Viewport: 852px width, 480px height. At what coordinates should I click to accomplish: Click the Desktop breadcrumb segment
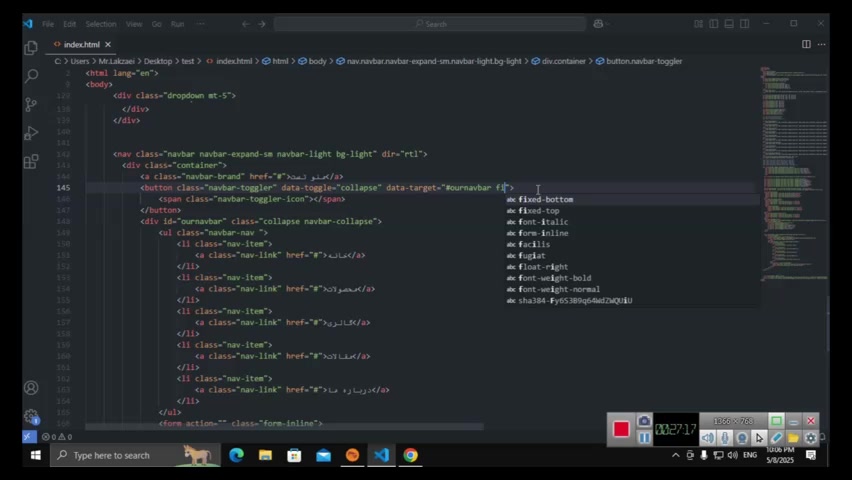tap(158, 61)
